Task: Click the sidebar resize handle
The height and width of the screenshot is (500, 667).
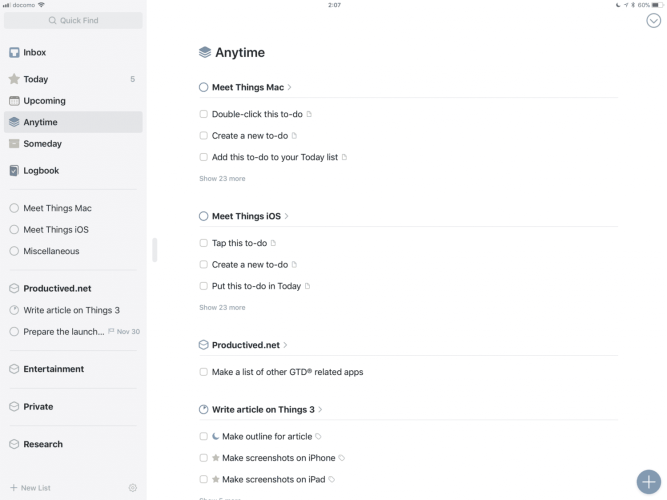Action: [x=155, y=250]
